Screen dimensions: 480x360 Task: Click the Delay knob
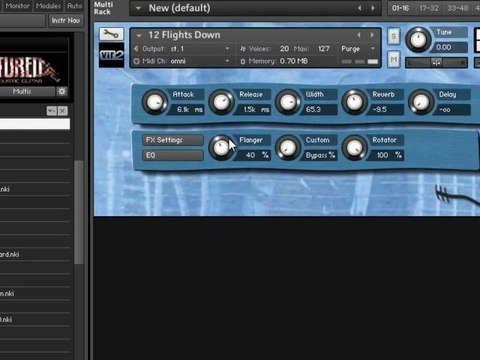tap(421, 102)
